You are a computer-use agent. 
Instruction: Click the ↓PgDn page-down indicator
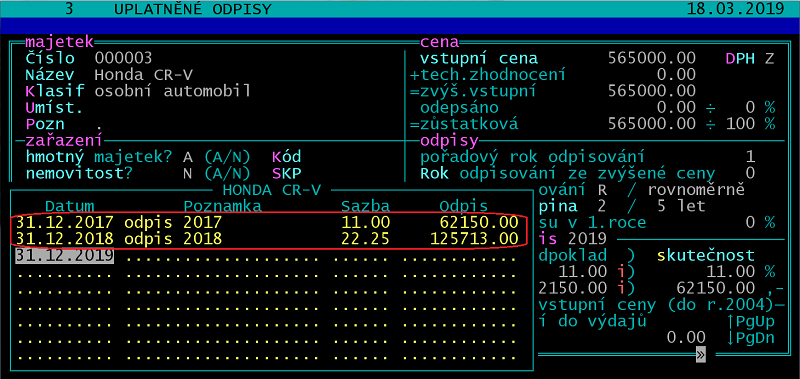[751, 338]
